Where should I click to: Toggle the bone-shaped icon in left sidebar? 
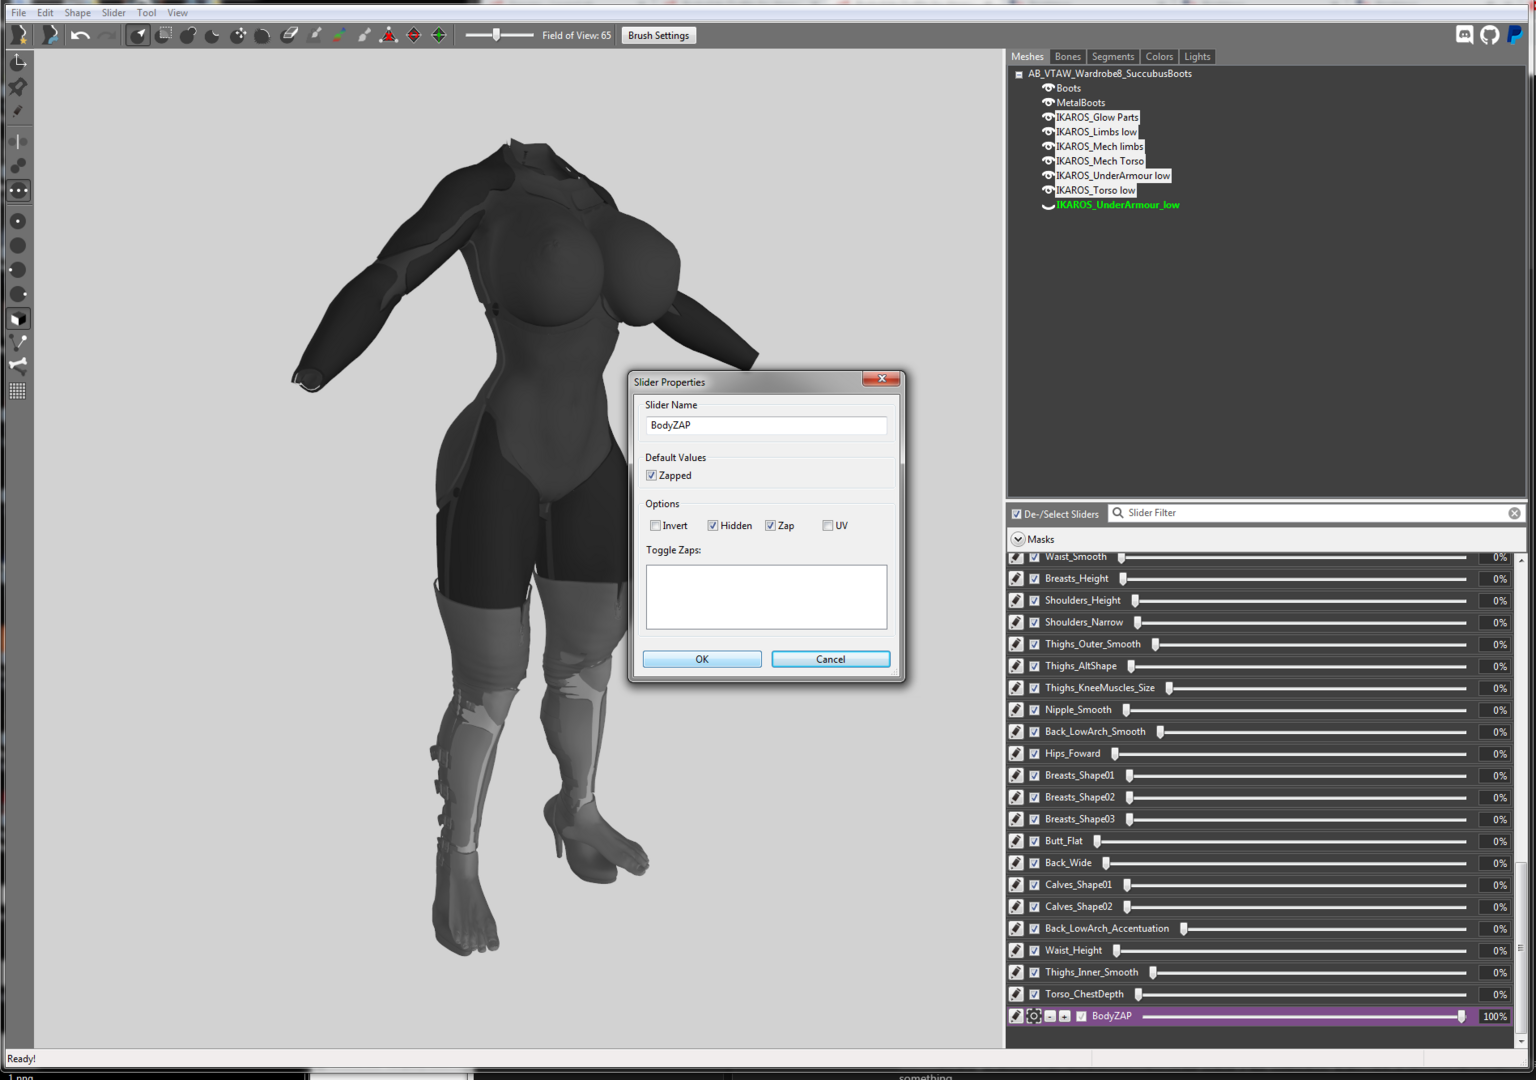coord(18,365)
